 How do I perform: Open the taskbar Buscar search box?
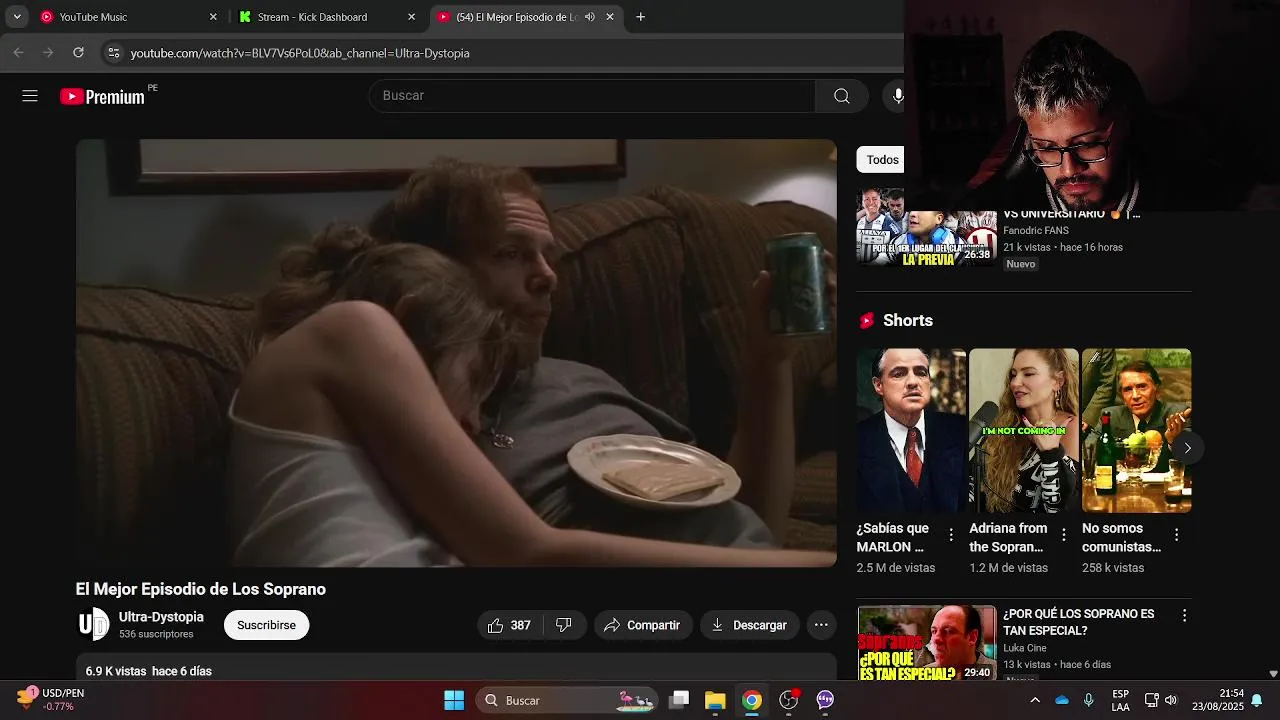coord(567,700)
